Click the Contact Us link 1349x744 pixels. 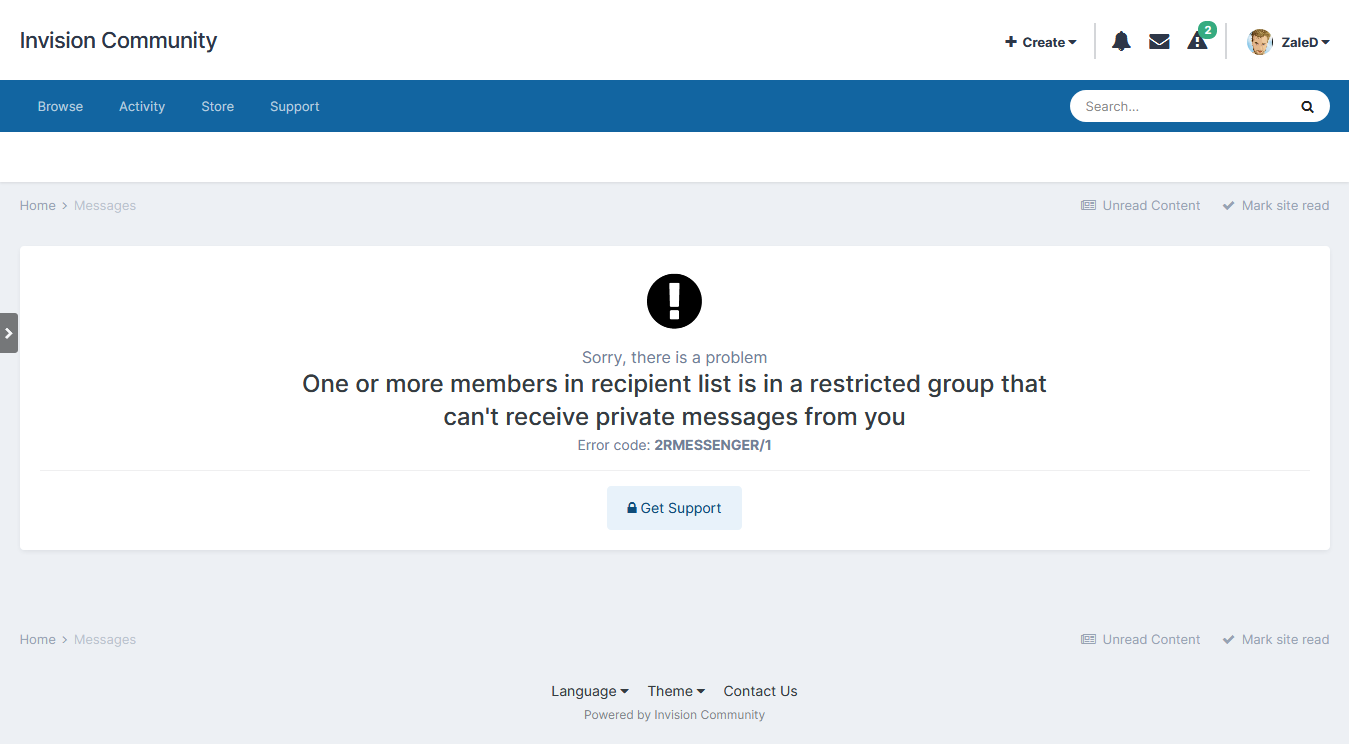coord(760,691)
